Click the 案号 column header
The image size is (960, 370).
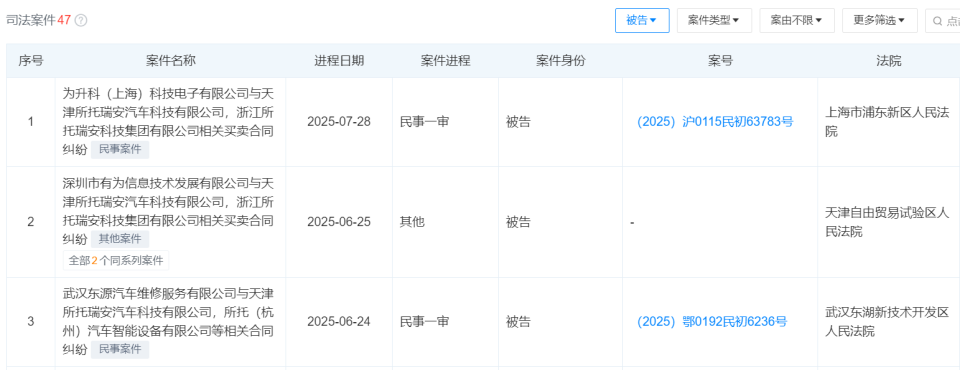[720, 61]
